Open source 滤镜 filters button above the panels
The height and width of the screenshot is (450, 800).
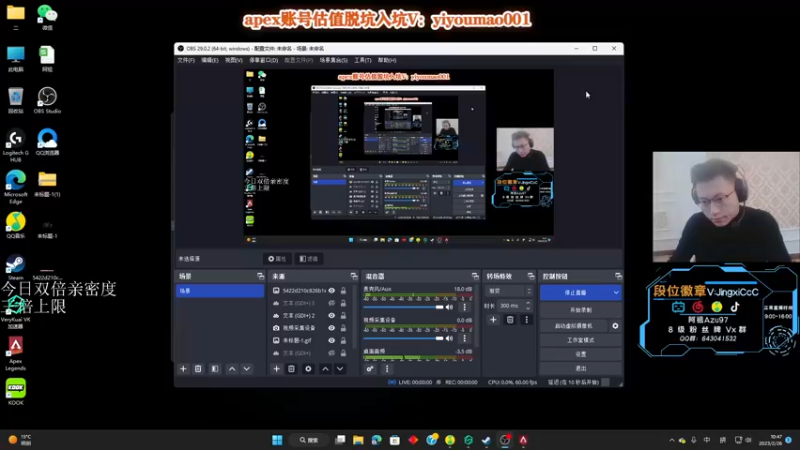pos(309,259)
